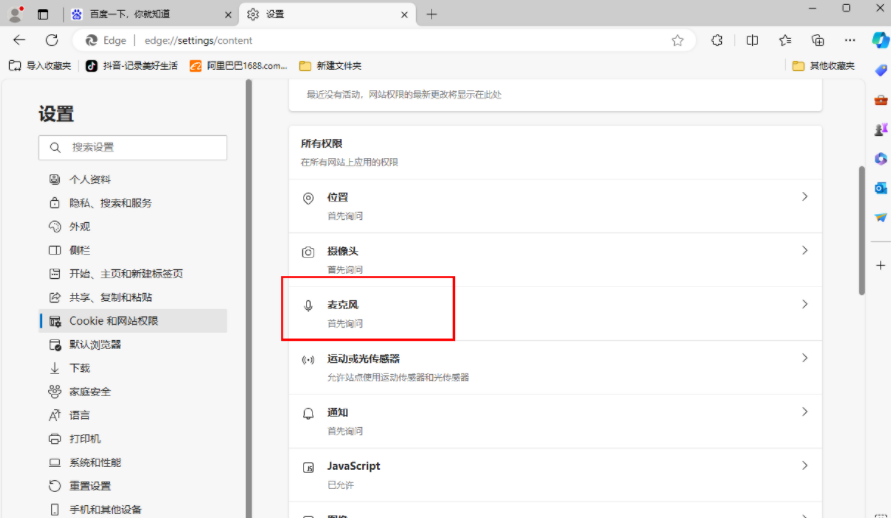Viewport: 891px width, 518px height.
Task: Switch to the 百度一下 tab
Action: click(151, 14)
